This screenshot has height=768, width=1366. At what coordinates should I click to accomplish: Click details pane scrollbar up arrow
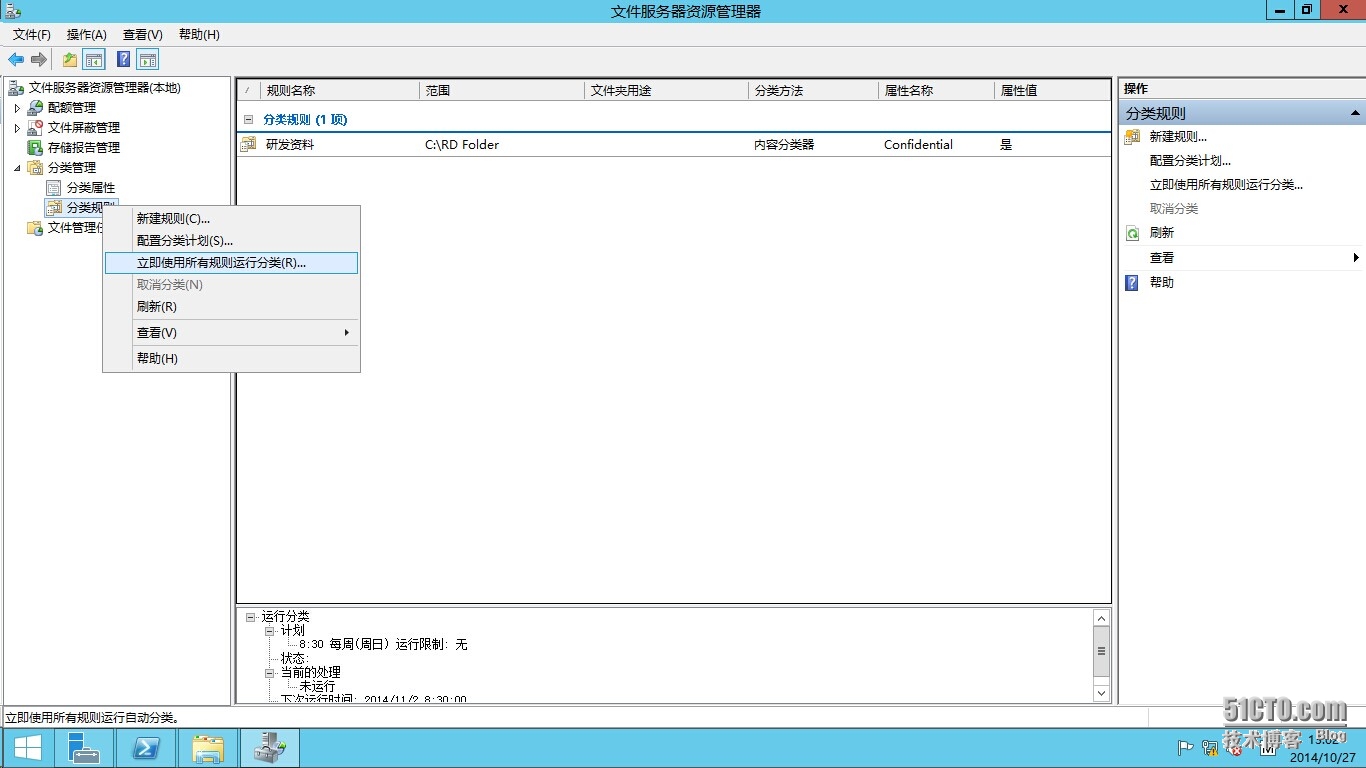[x=1101, y=618]
